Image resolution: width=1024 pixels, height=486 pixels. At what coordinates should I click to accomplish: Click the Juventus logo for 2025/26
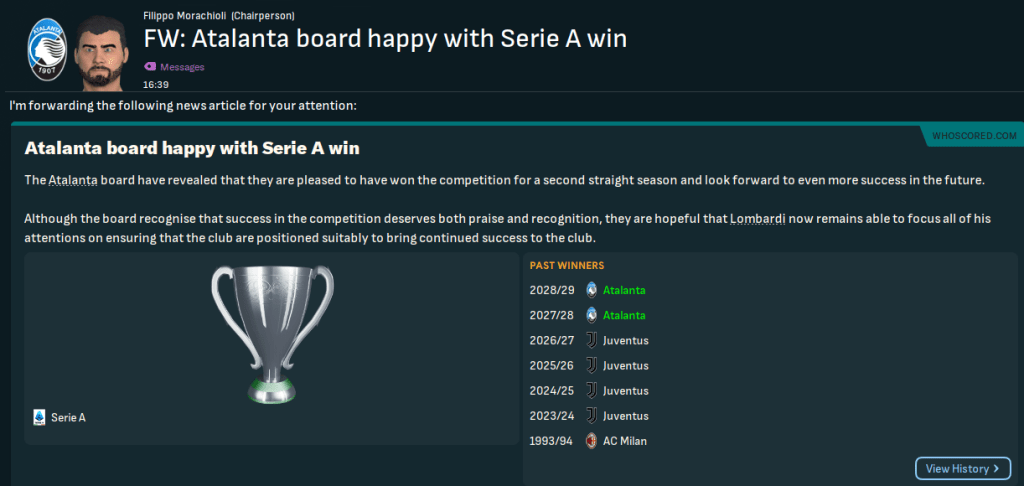(x=591, y=365)
